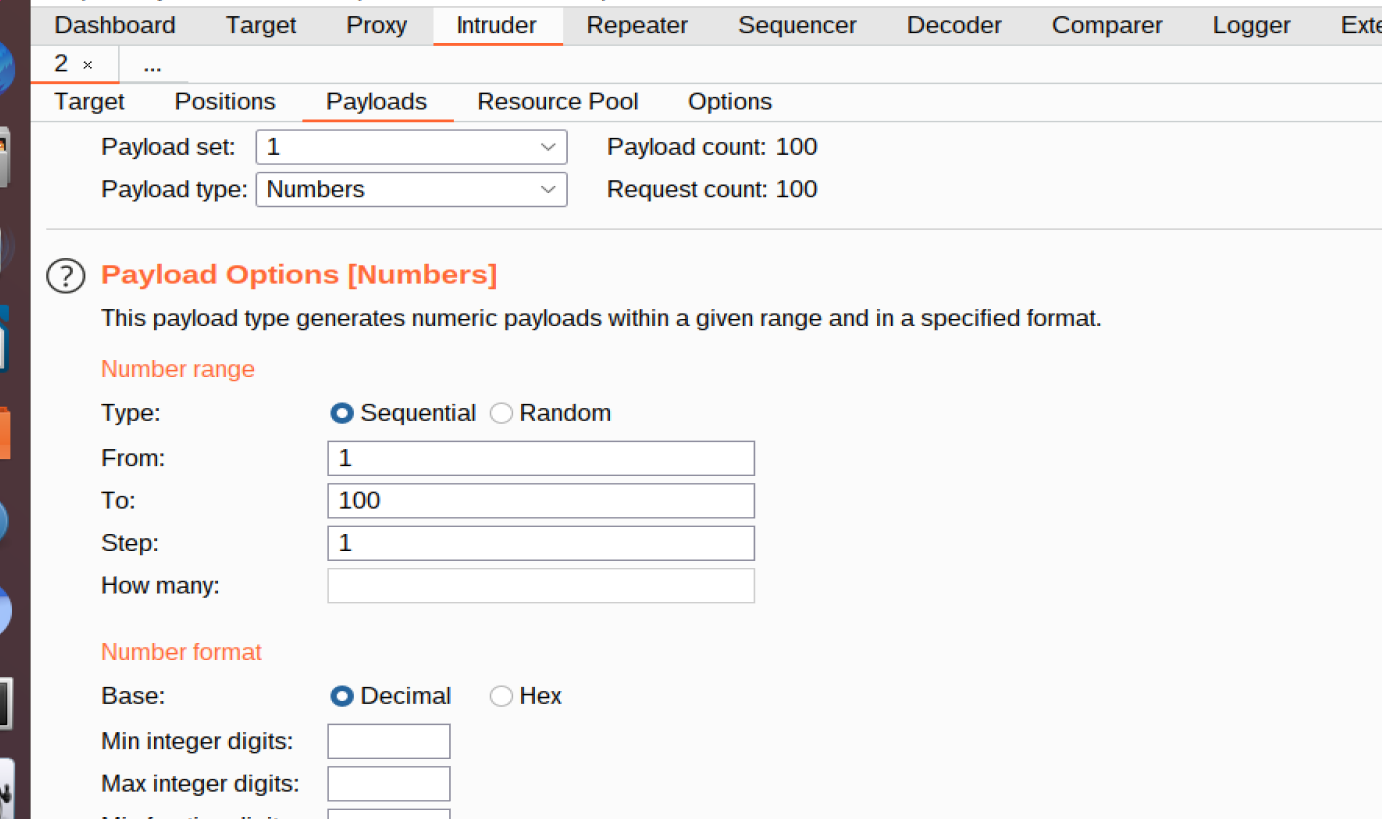
Task: Go to the Options sub-tab
Action: point(730,102)
